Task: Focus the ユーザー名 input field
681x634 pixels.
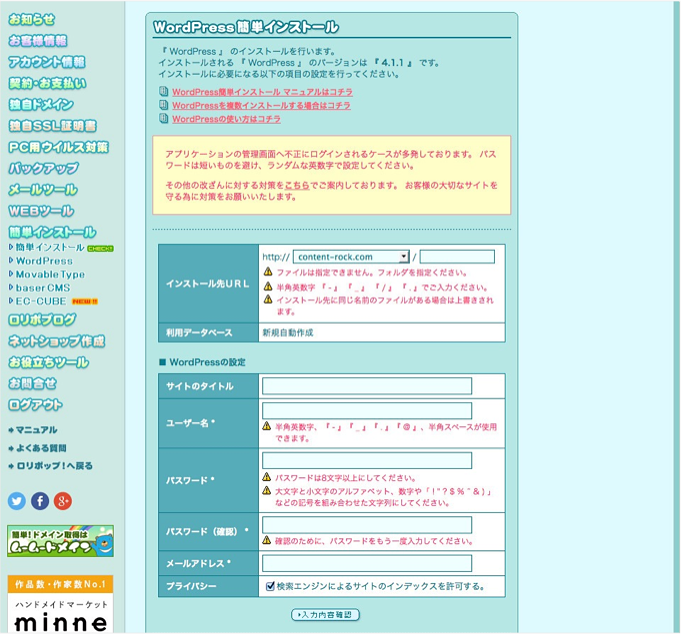Action: pos(367,410)
